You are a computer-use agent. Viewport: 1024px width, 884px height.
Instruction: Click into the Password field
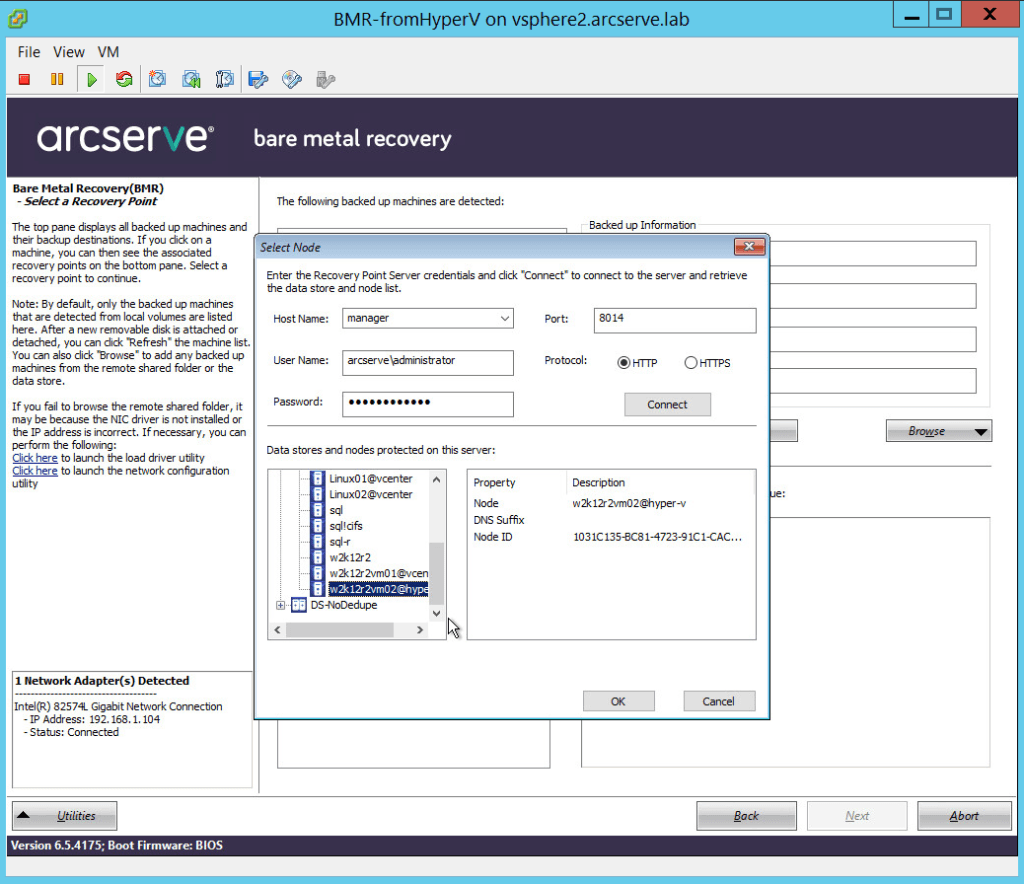tap(428, 404)
